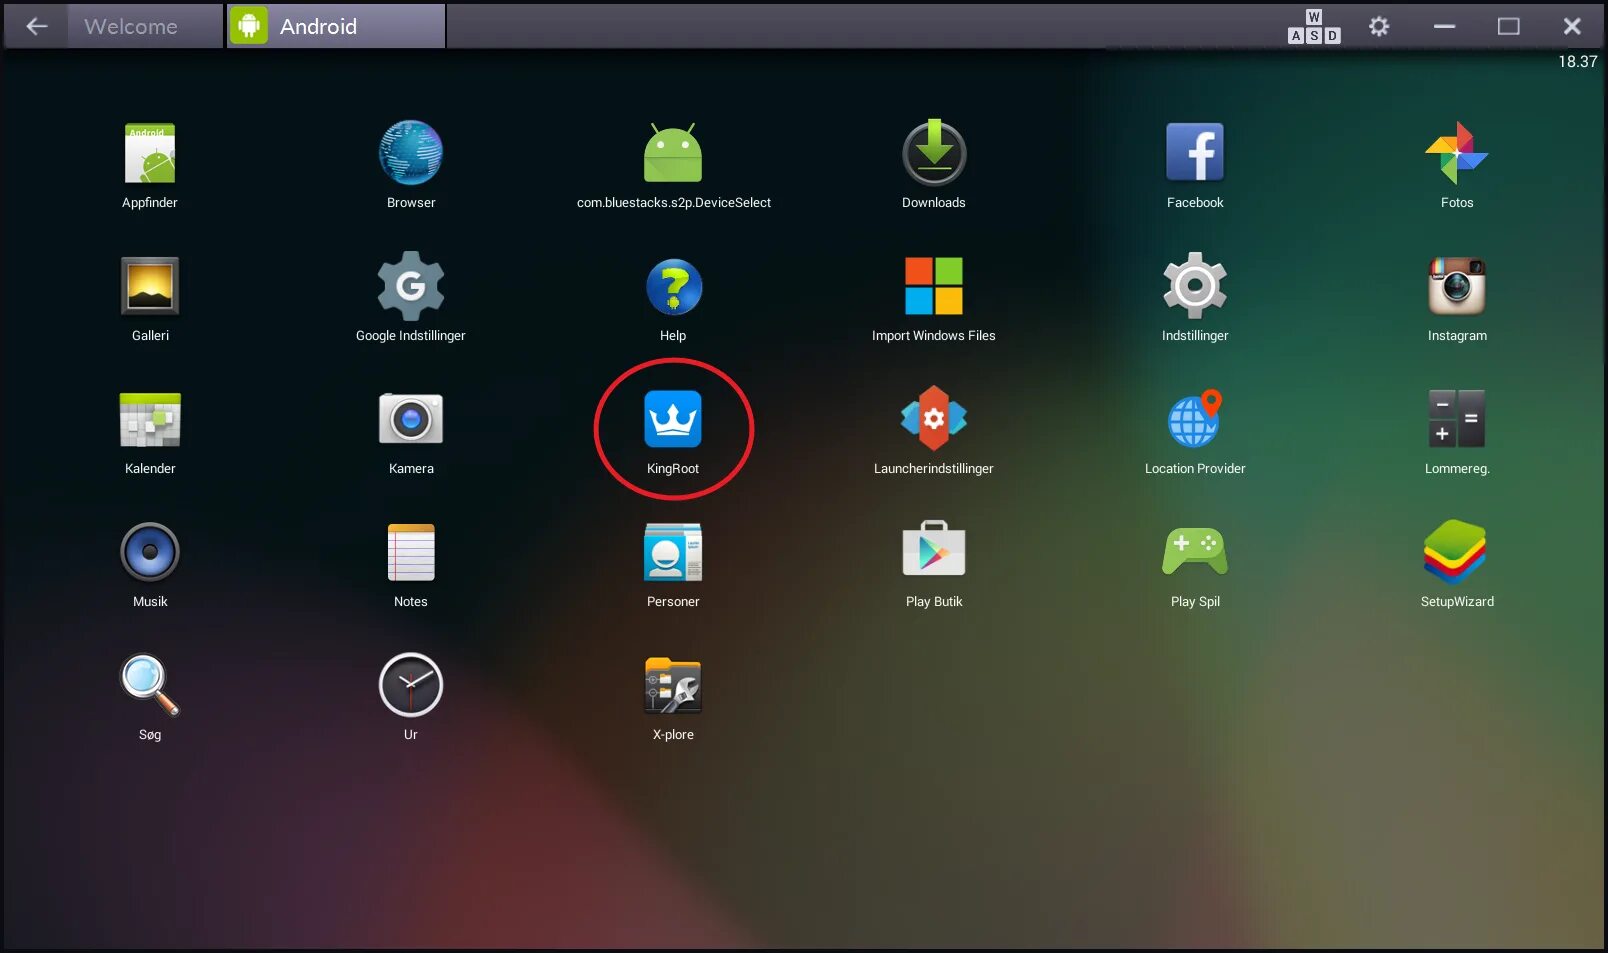Open the Personer contacts app
The height and width of the screenshot is (953, 1608).
(673, 552)
